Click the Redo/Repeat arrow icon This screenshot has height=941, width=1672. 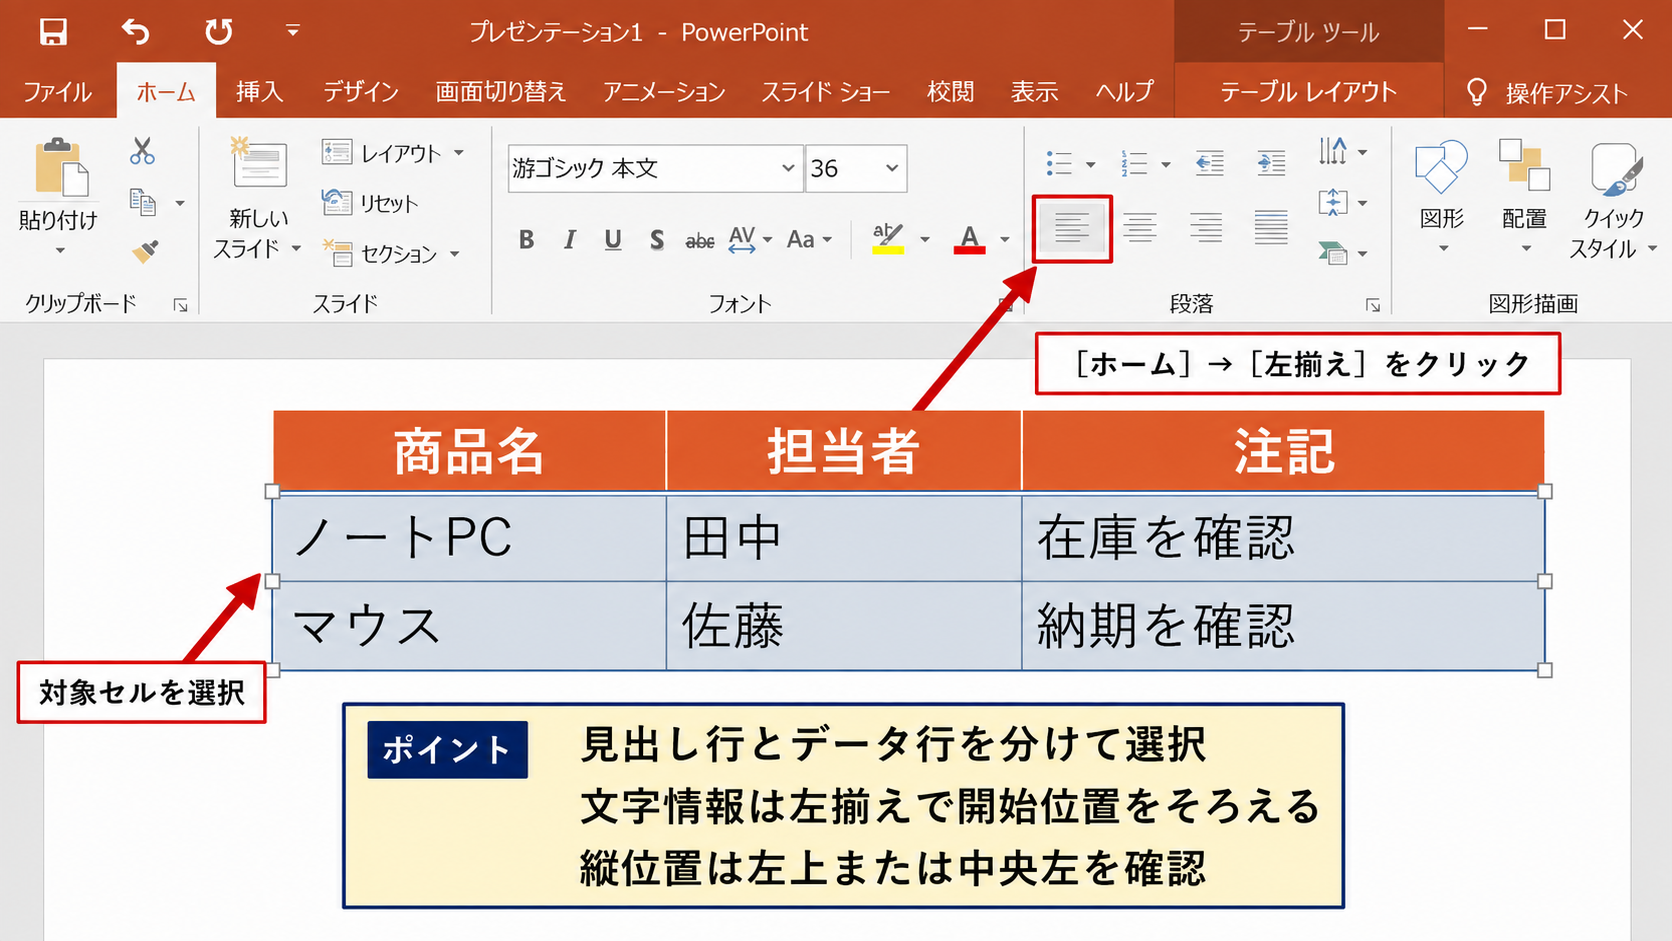218,31
